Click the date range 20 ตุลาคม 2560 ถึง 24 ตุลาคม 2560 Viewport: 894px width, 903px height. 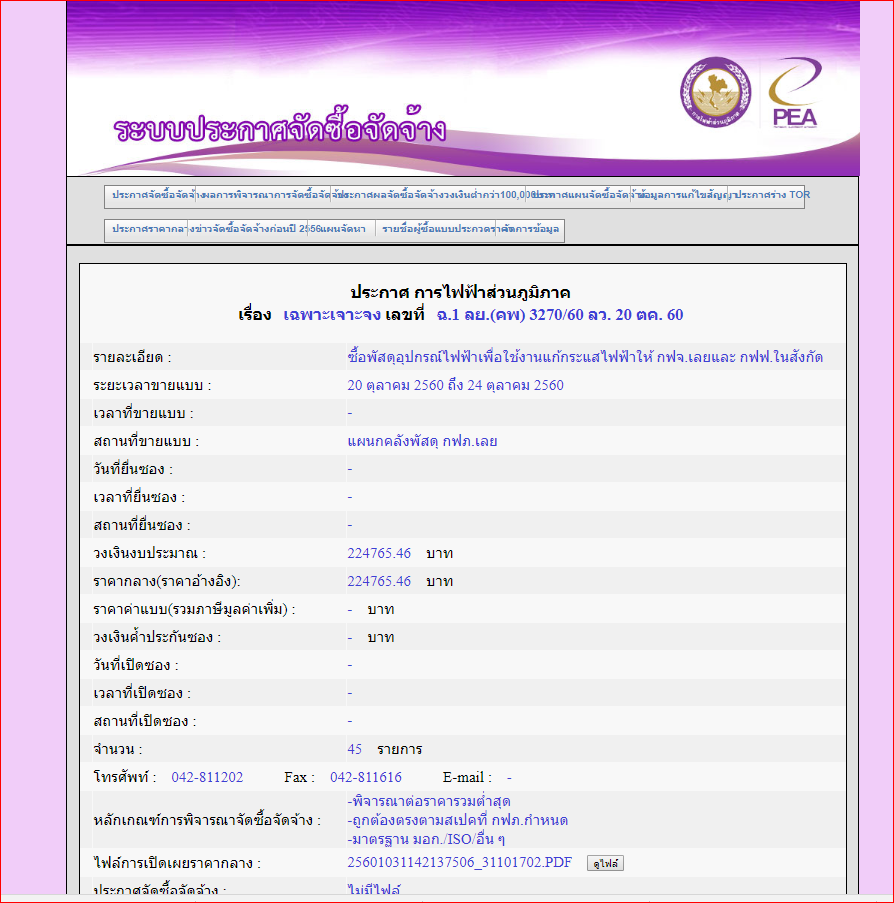pyautogui.click(x=456, y=385)
